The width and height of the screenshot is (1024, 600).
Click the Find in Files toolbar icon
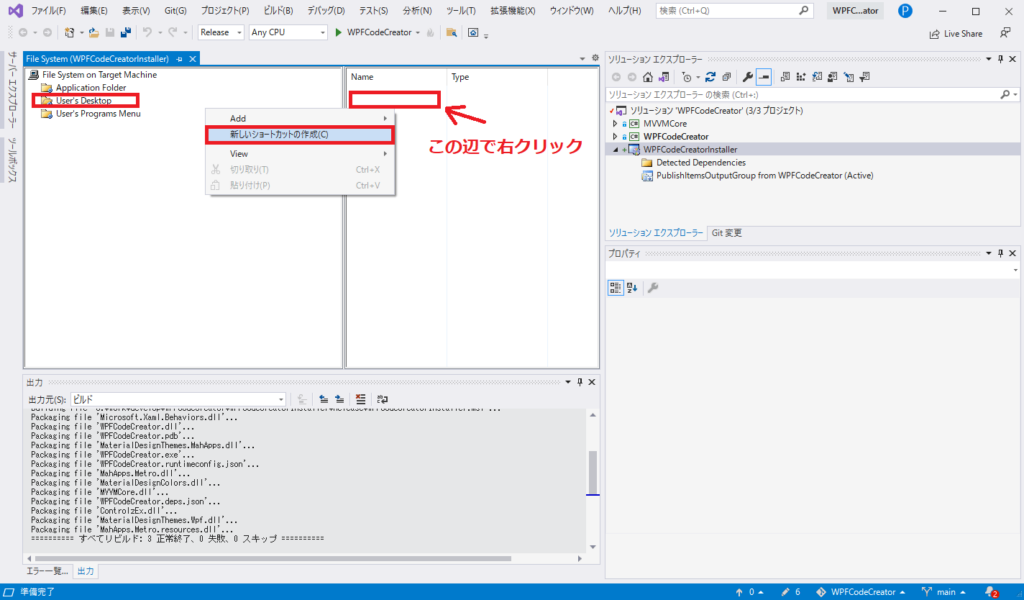(x=451, y=33)
